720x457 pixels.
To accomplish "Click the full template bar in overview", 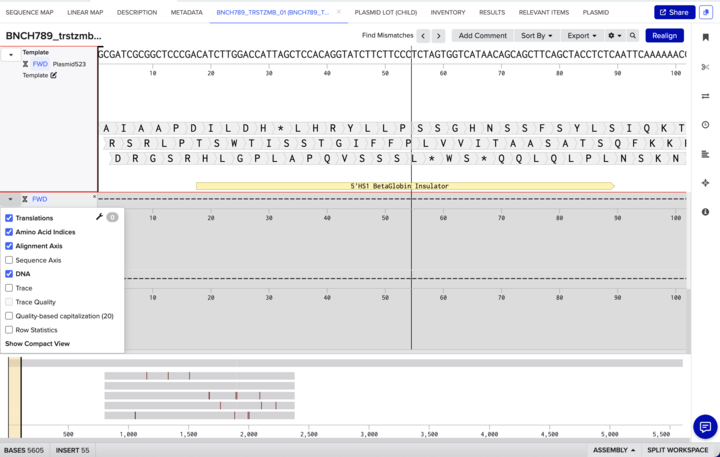I will (352, 363).
